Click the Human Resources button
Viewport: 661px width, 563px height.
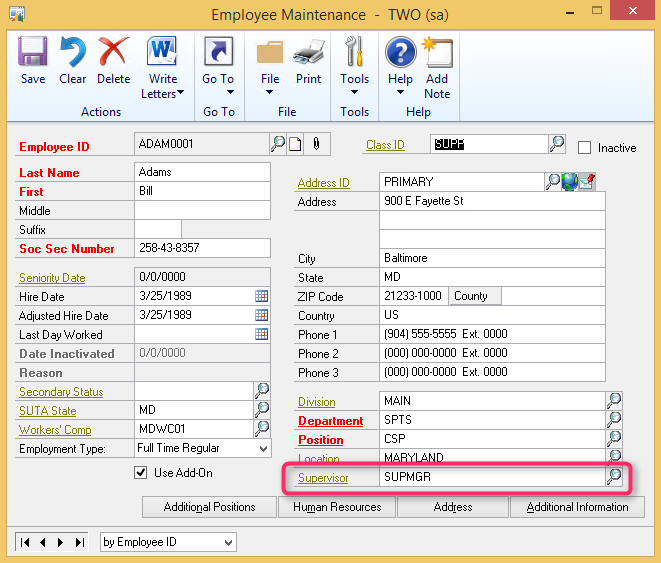[x=337, y=507]
